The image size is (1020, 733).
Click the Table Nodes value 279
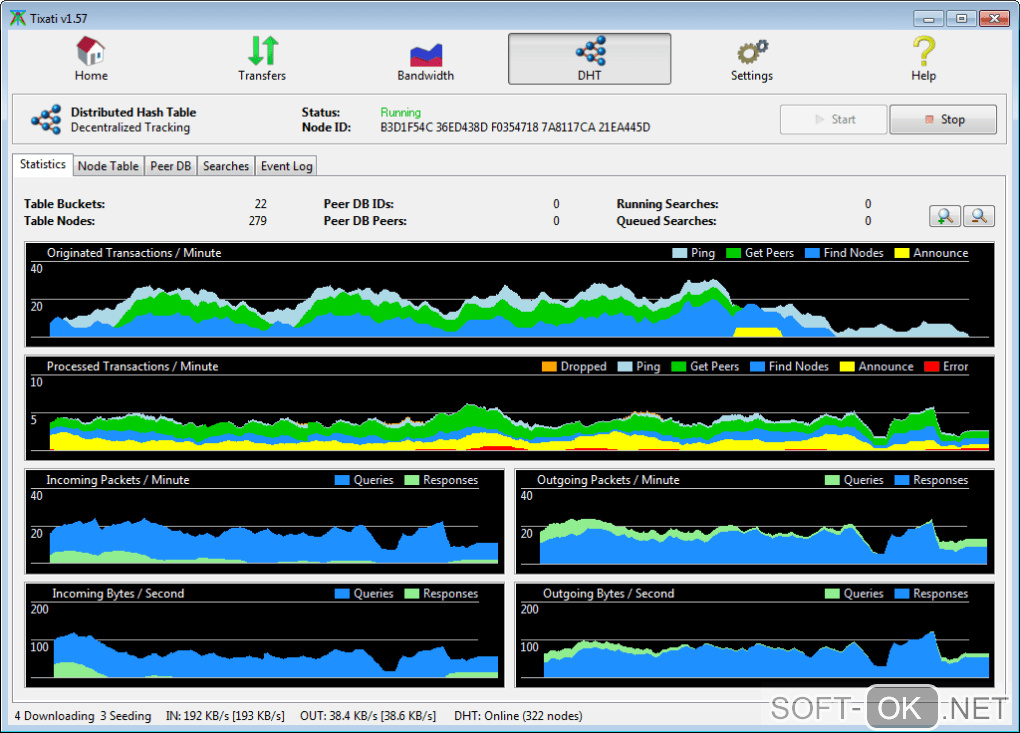258,220
